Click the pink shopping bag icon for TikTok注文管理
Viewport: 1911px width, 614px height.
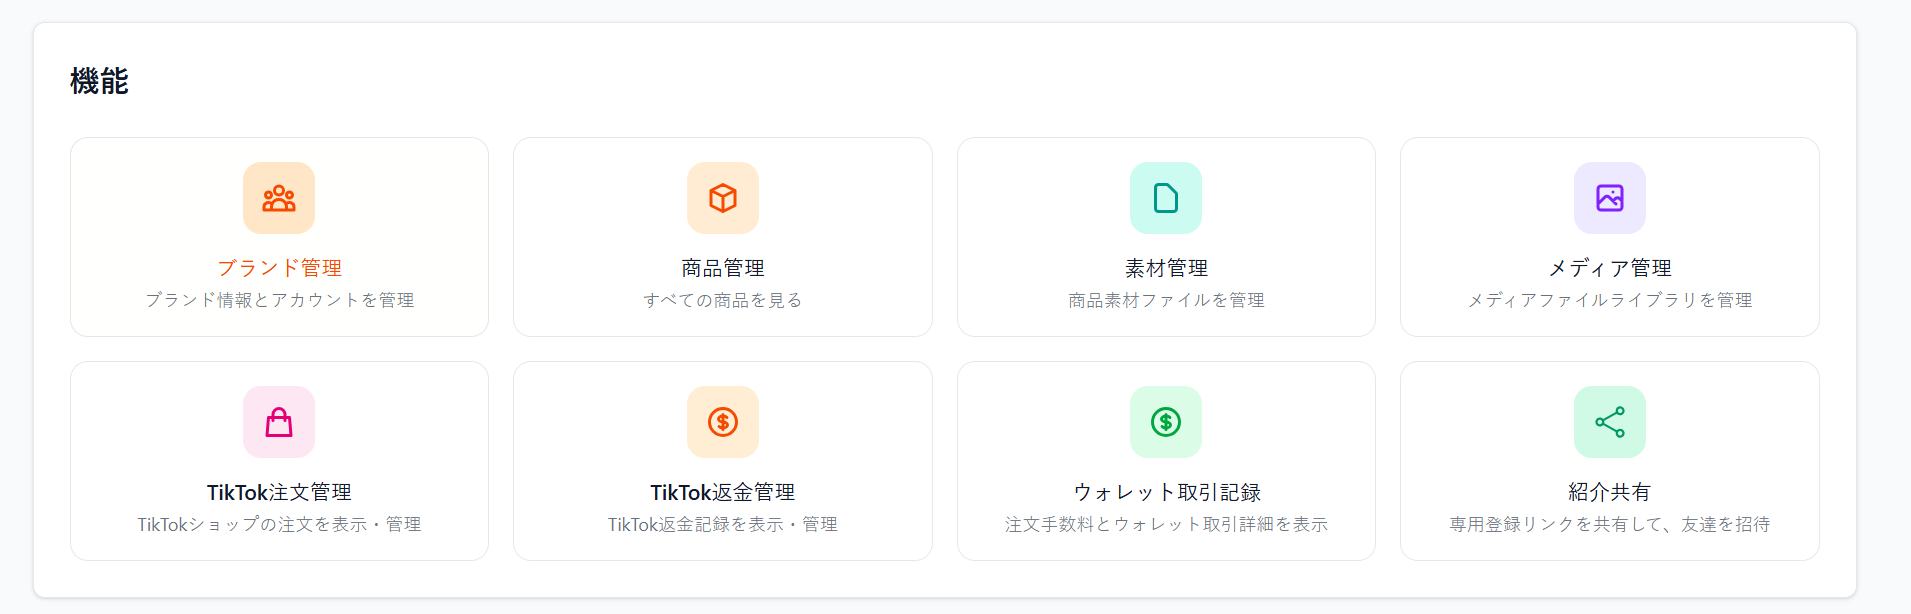pyautogui.click(x=278, y=422)
